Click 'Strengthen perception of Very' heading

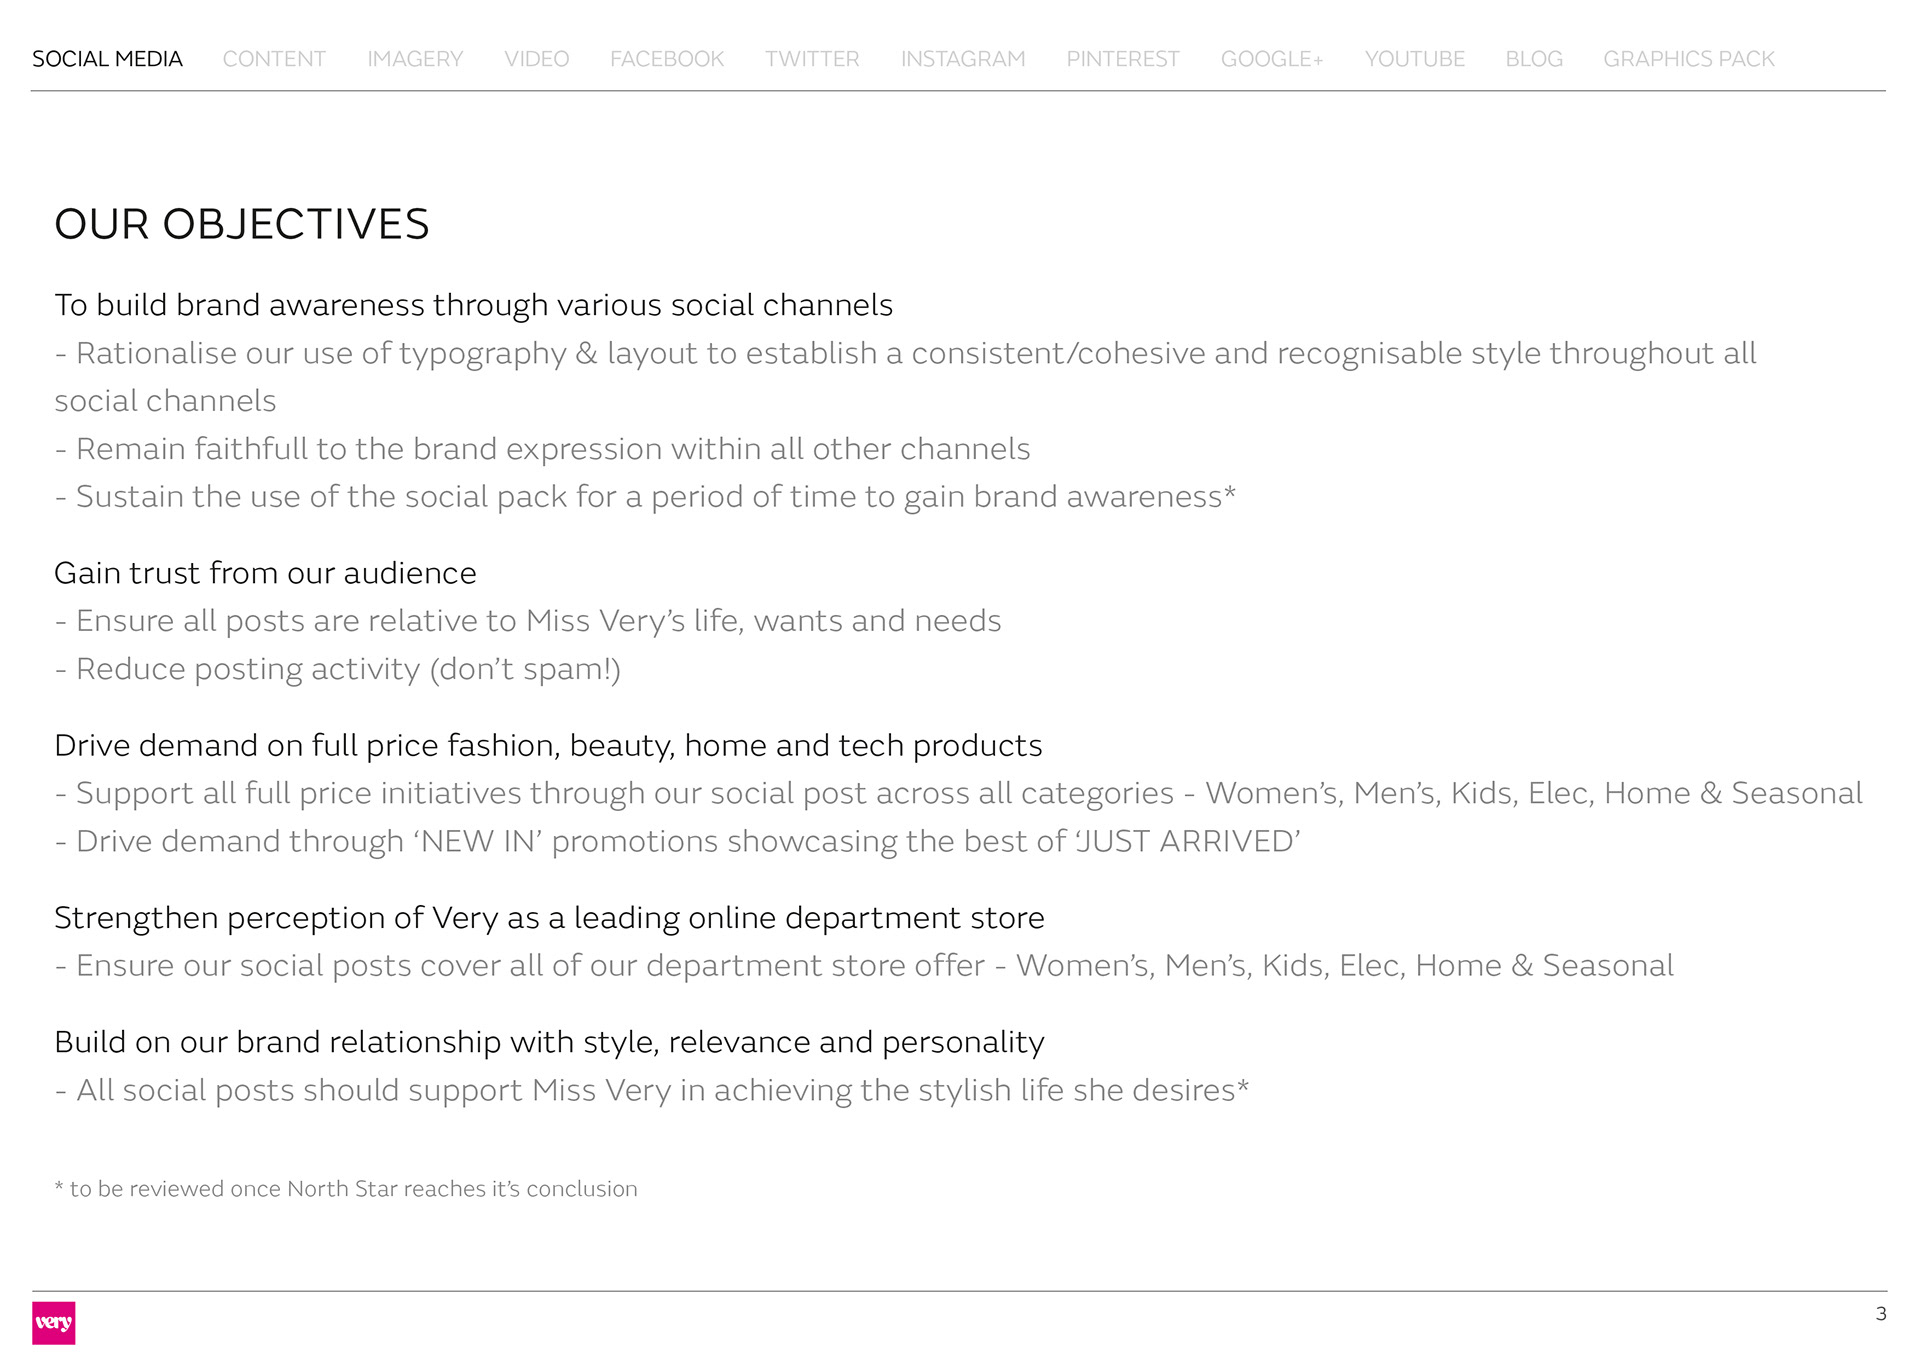(x=549, y=918)
